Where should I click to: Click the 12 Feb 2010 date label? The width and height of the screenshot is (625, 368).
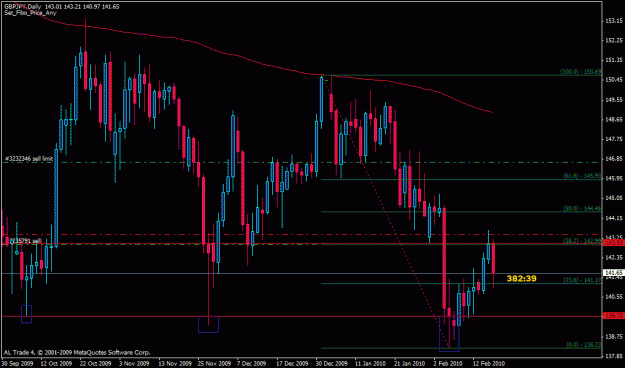tap(489, 363)
